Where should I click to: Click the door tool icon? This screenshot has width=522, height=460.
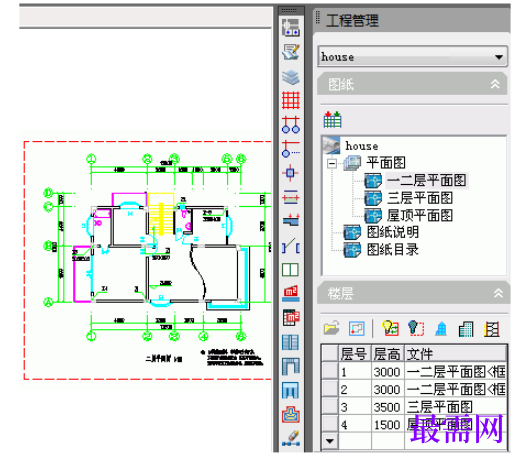coord(291,246)
